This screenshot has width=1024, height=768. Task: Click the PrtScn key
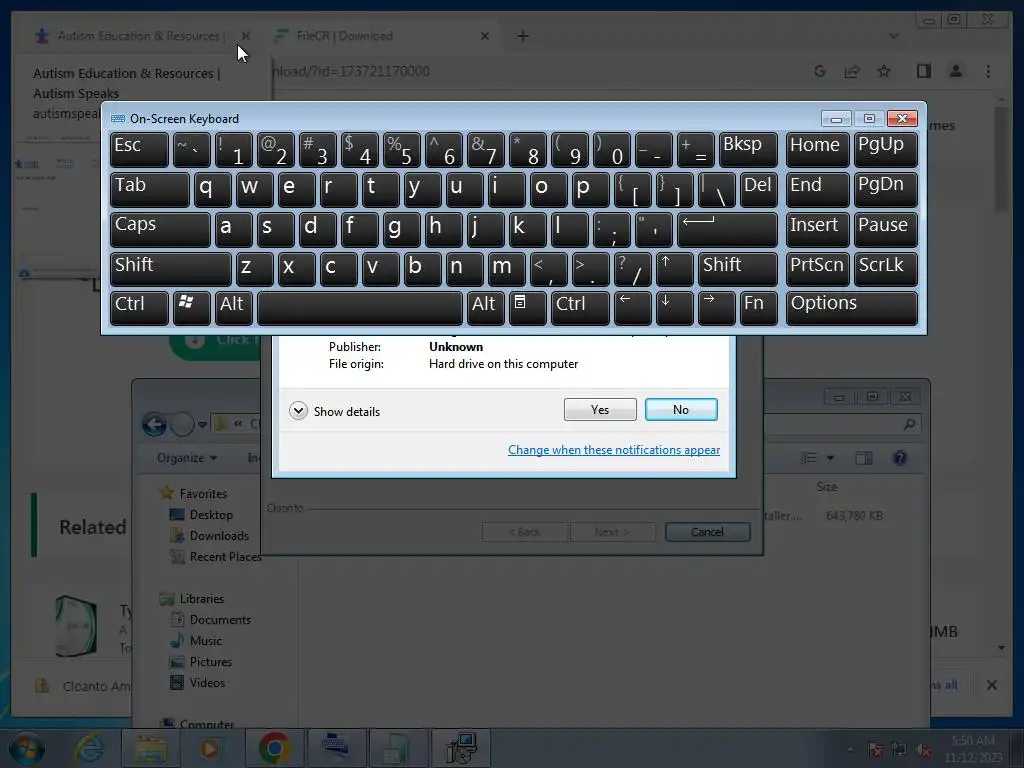tap(818, 270)
